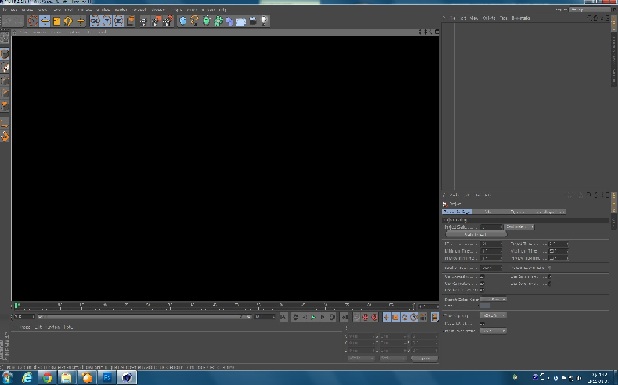
Task: Select the Live Selection tool
Action: [x=33, y=21]
